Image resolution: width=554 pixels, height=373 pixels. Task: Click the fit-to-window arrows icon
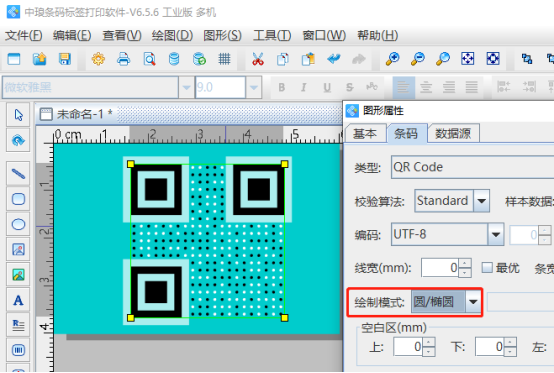(x=467, y=59)
